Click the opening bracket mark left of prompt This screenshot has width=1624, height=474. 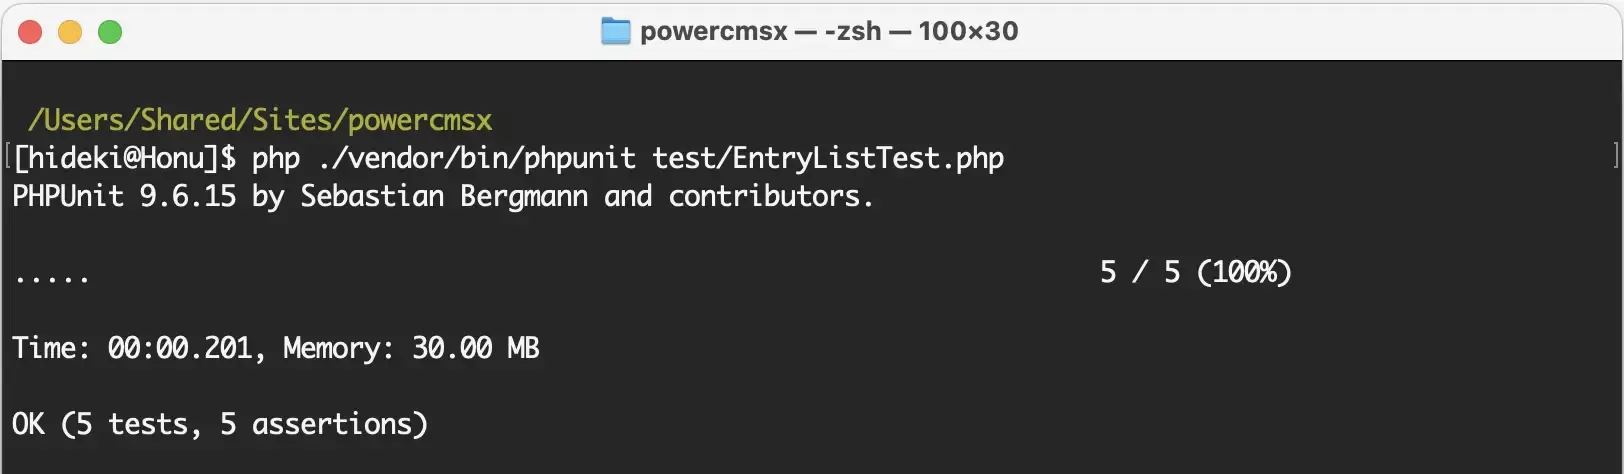(7, 156)
